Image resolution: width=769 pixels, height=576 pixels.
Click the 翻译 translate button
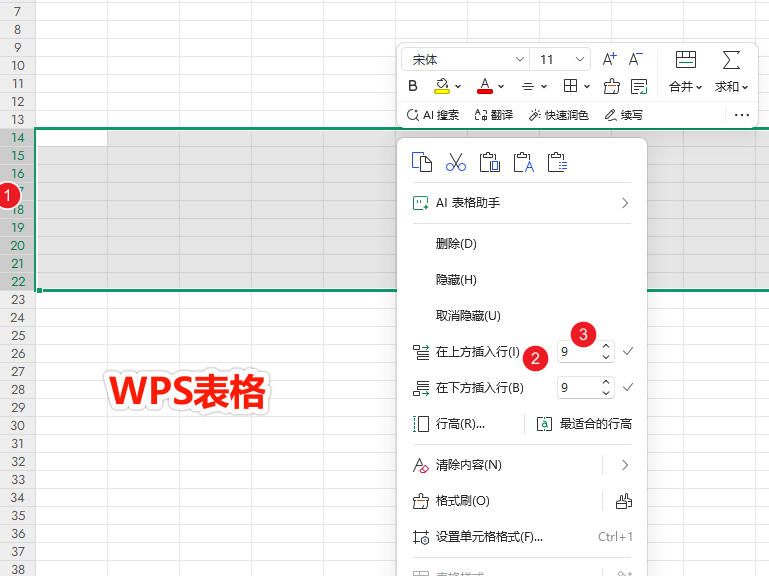pyautogui.click(x=494, y=115)
